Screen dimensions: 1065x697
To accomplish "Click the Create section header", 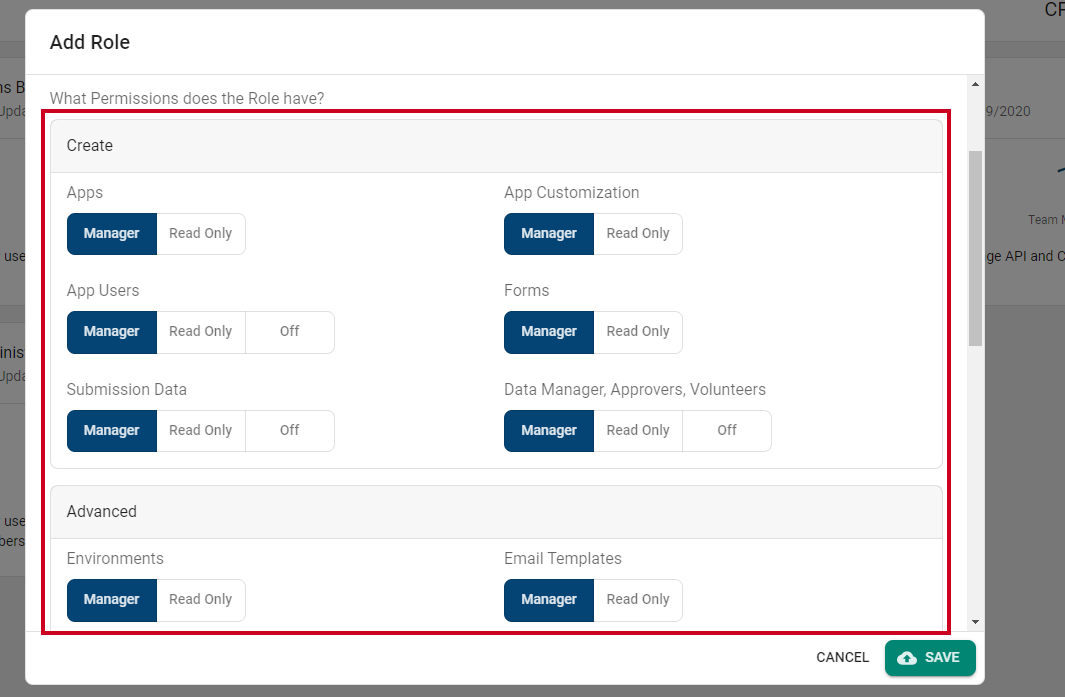I will tap(497, 146).
